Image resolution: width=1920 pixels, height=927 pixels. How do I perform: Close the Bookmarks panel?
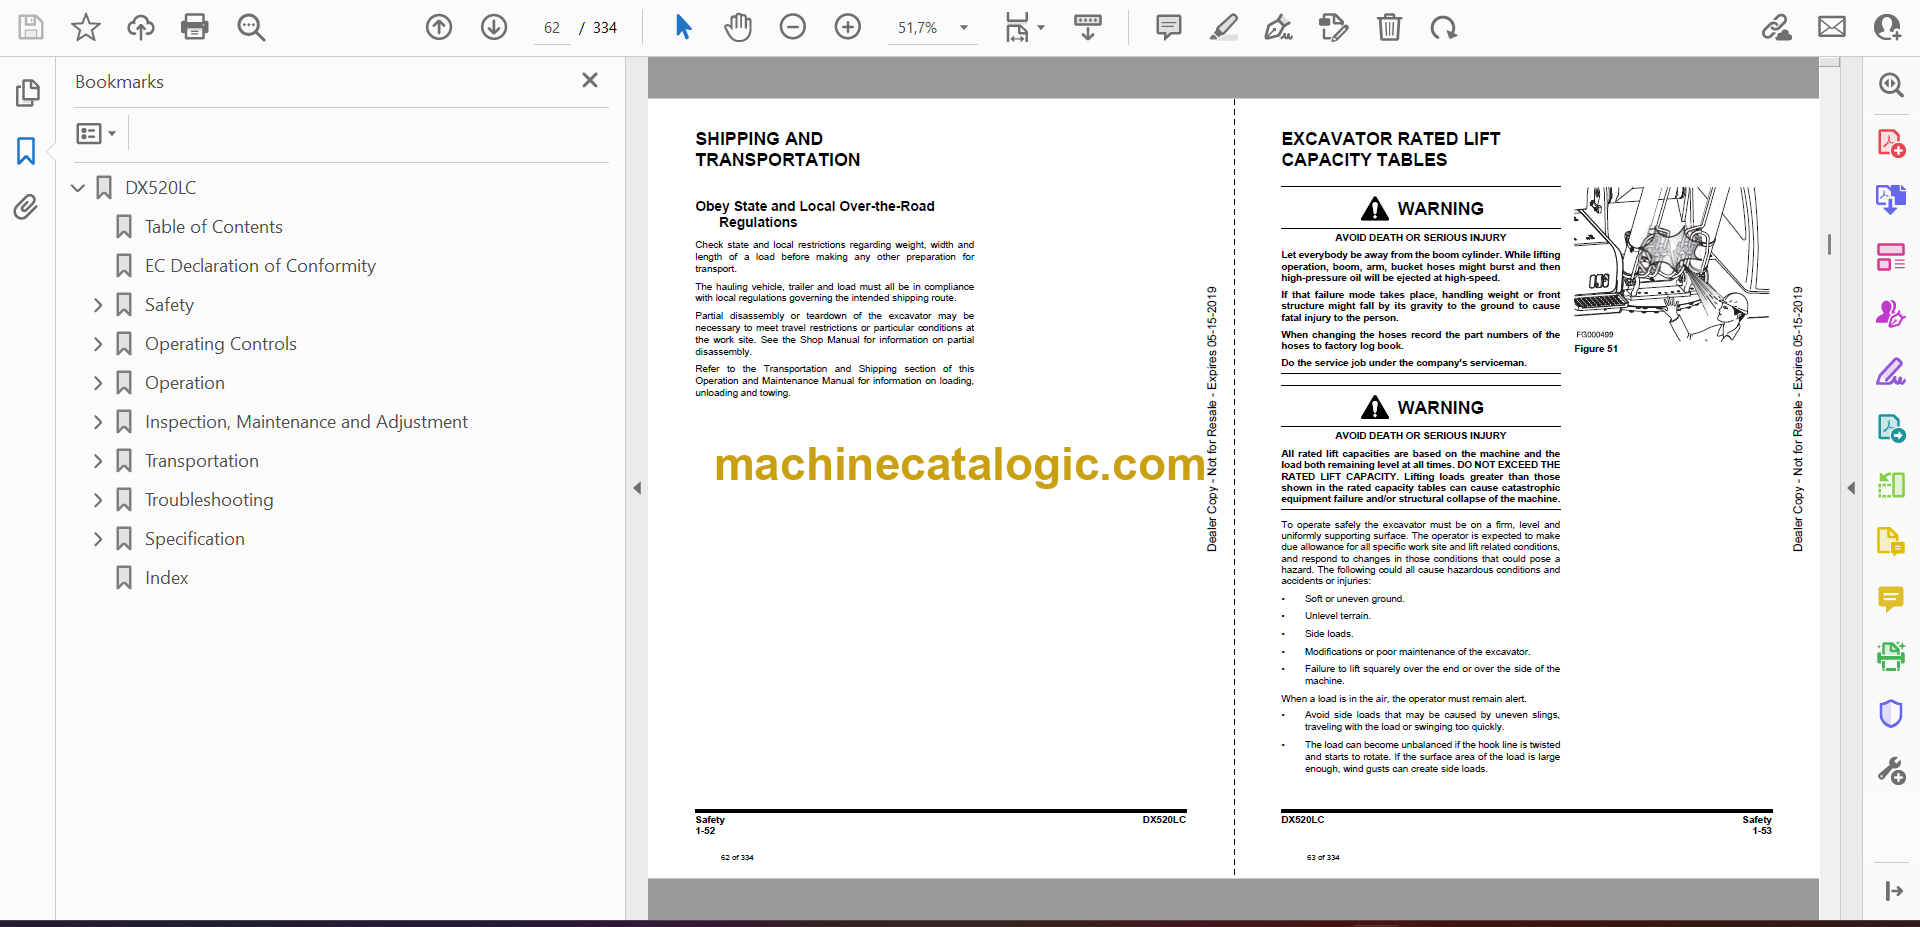[x=590, y=80]
